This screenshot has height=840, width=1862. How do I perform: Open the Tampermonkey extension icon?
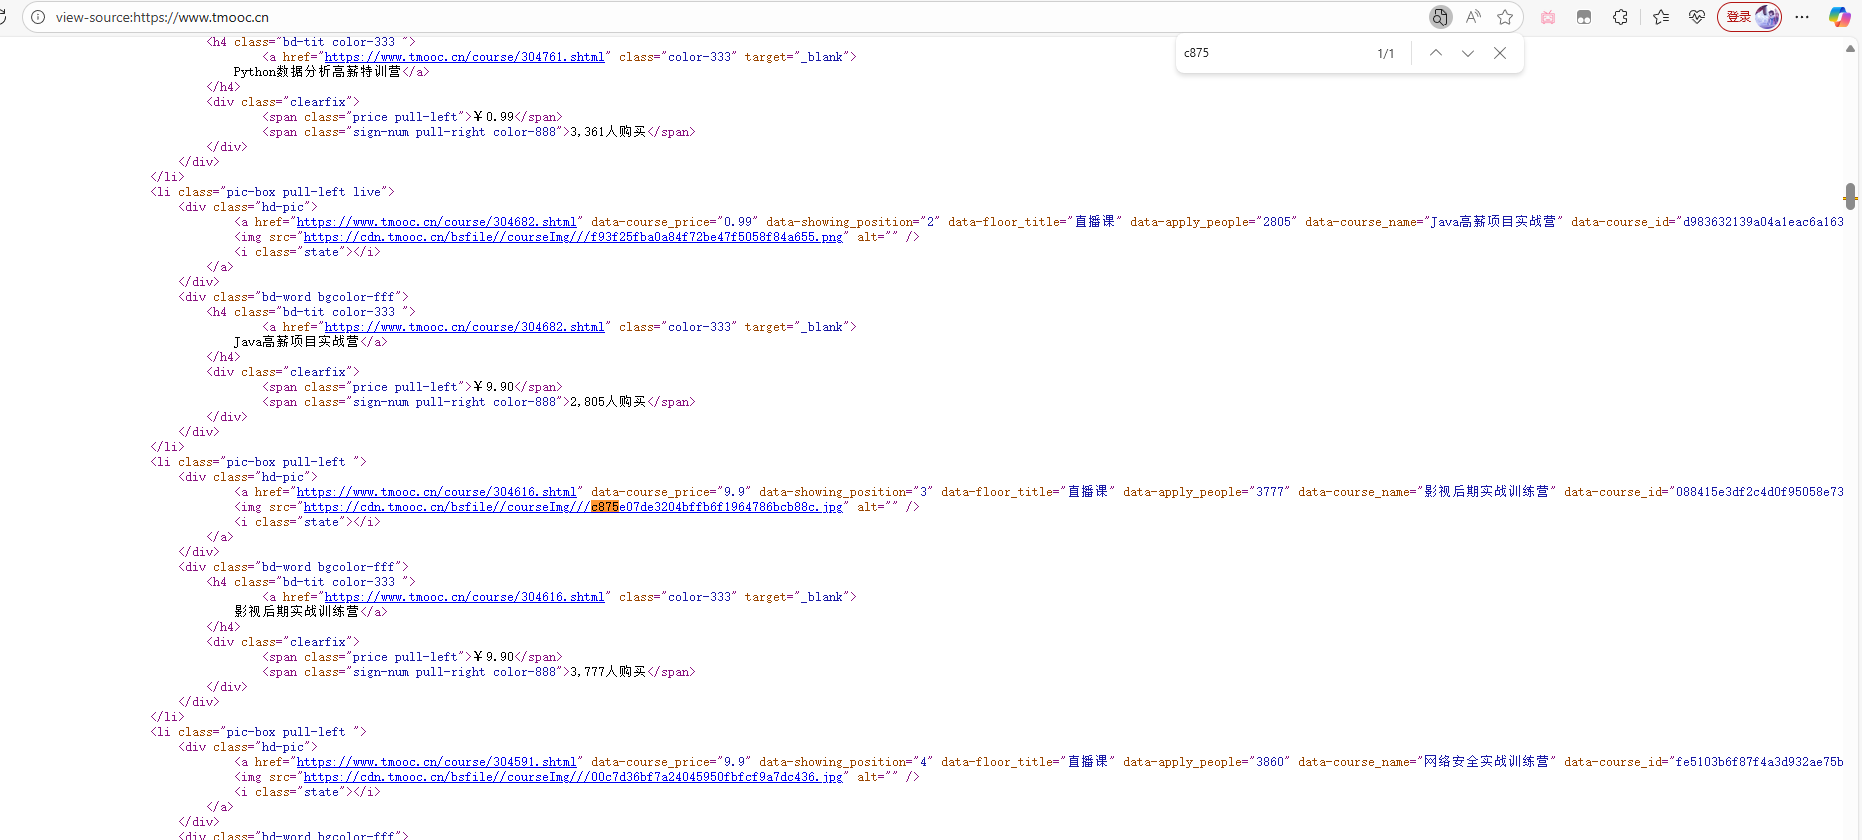click(1584, 17)
